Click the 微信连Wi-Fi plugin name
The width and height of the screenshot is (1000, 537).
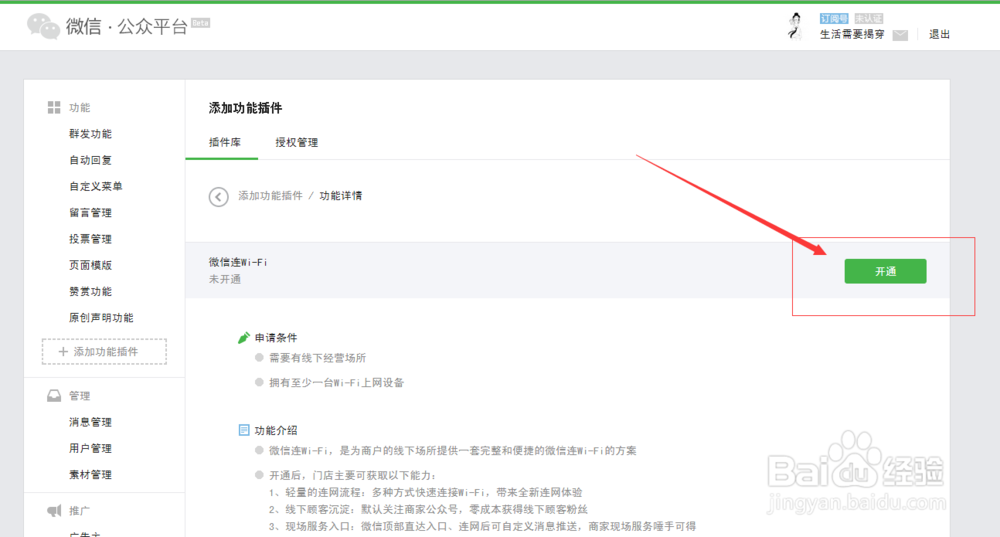tap(238, 262)
